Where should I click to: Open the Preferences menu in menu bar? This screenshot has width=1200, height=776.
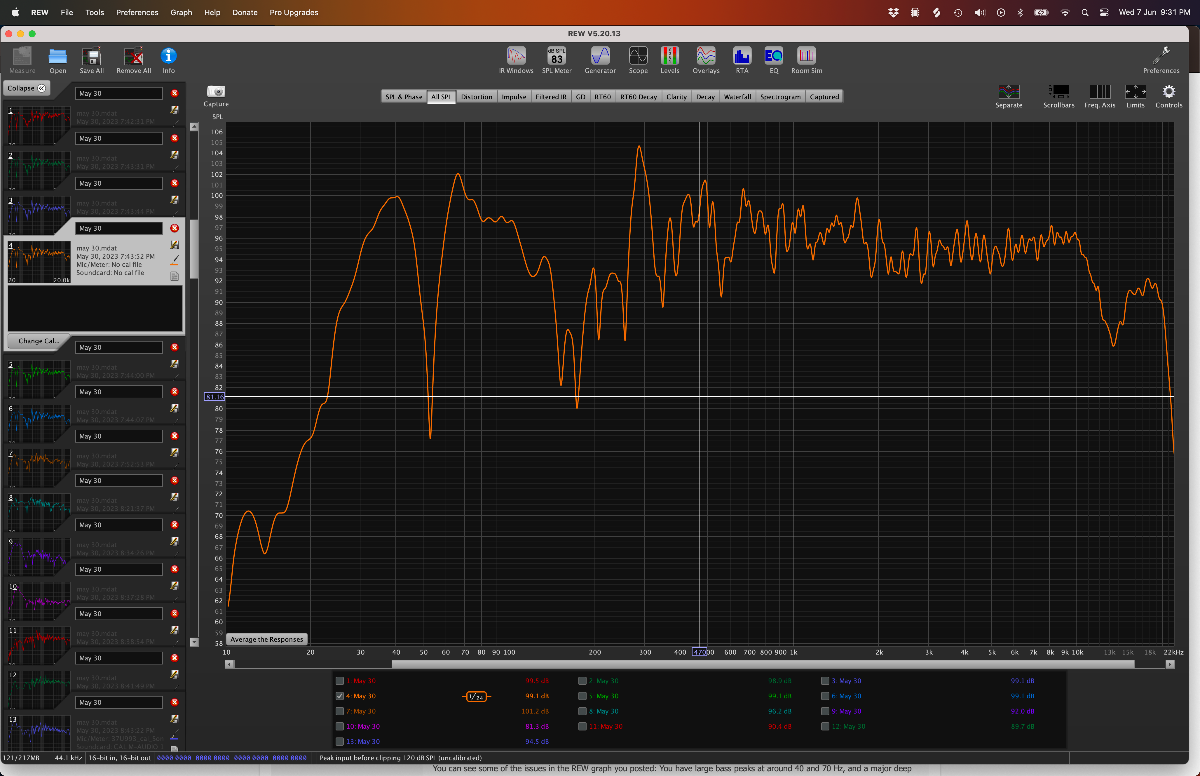[x=137, y=13]
